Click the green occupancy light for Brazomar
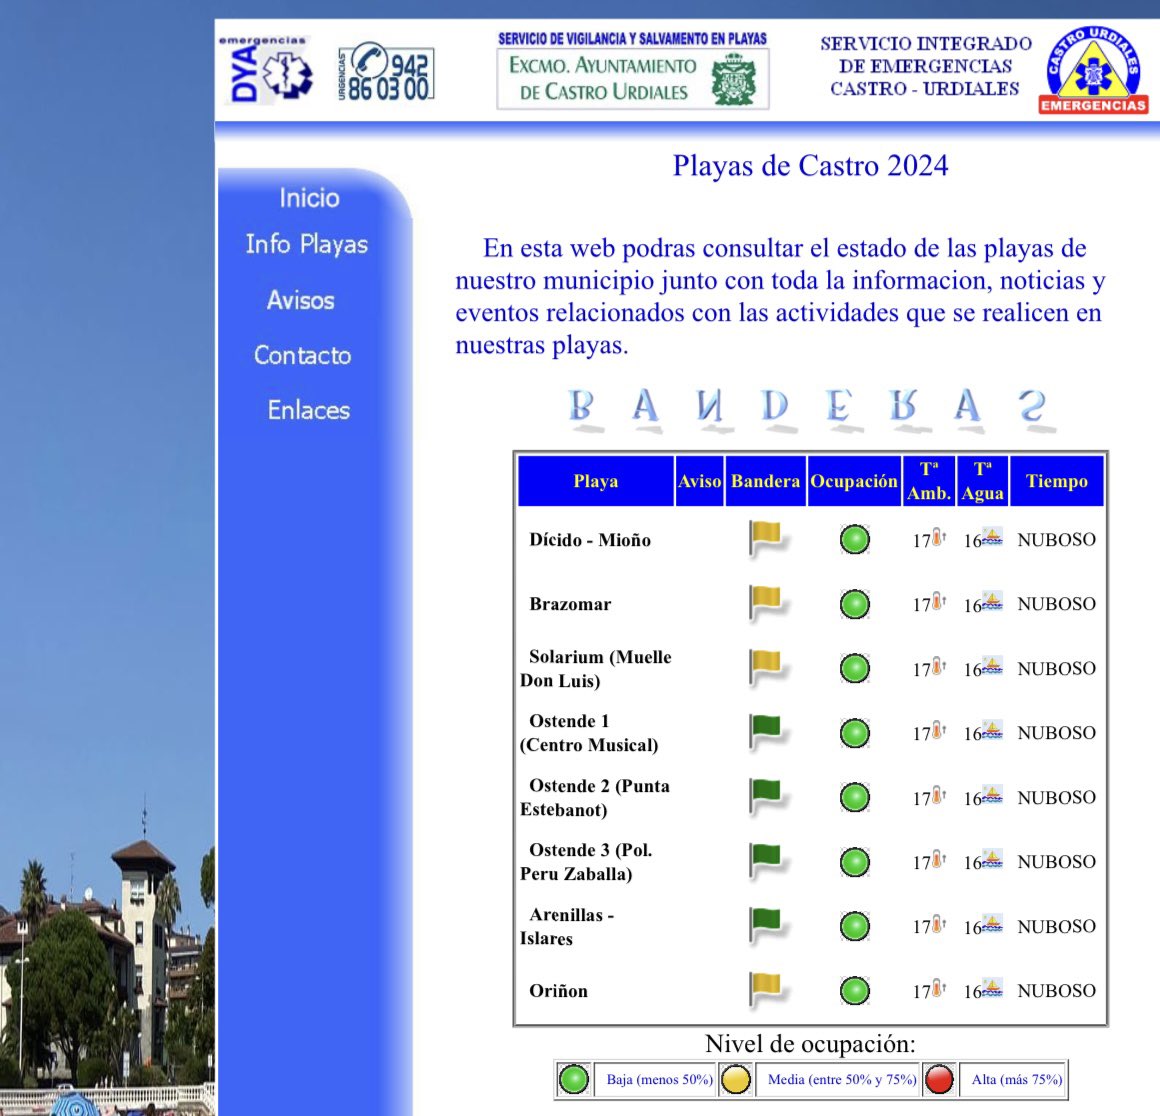This screenshot has height=1116, width=1160. coord(854,604)
